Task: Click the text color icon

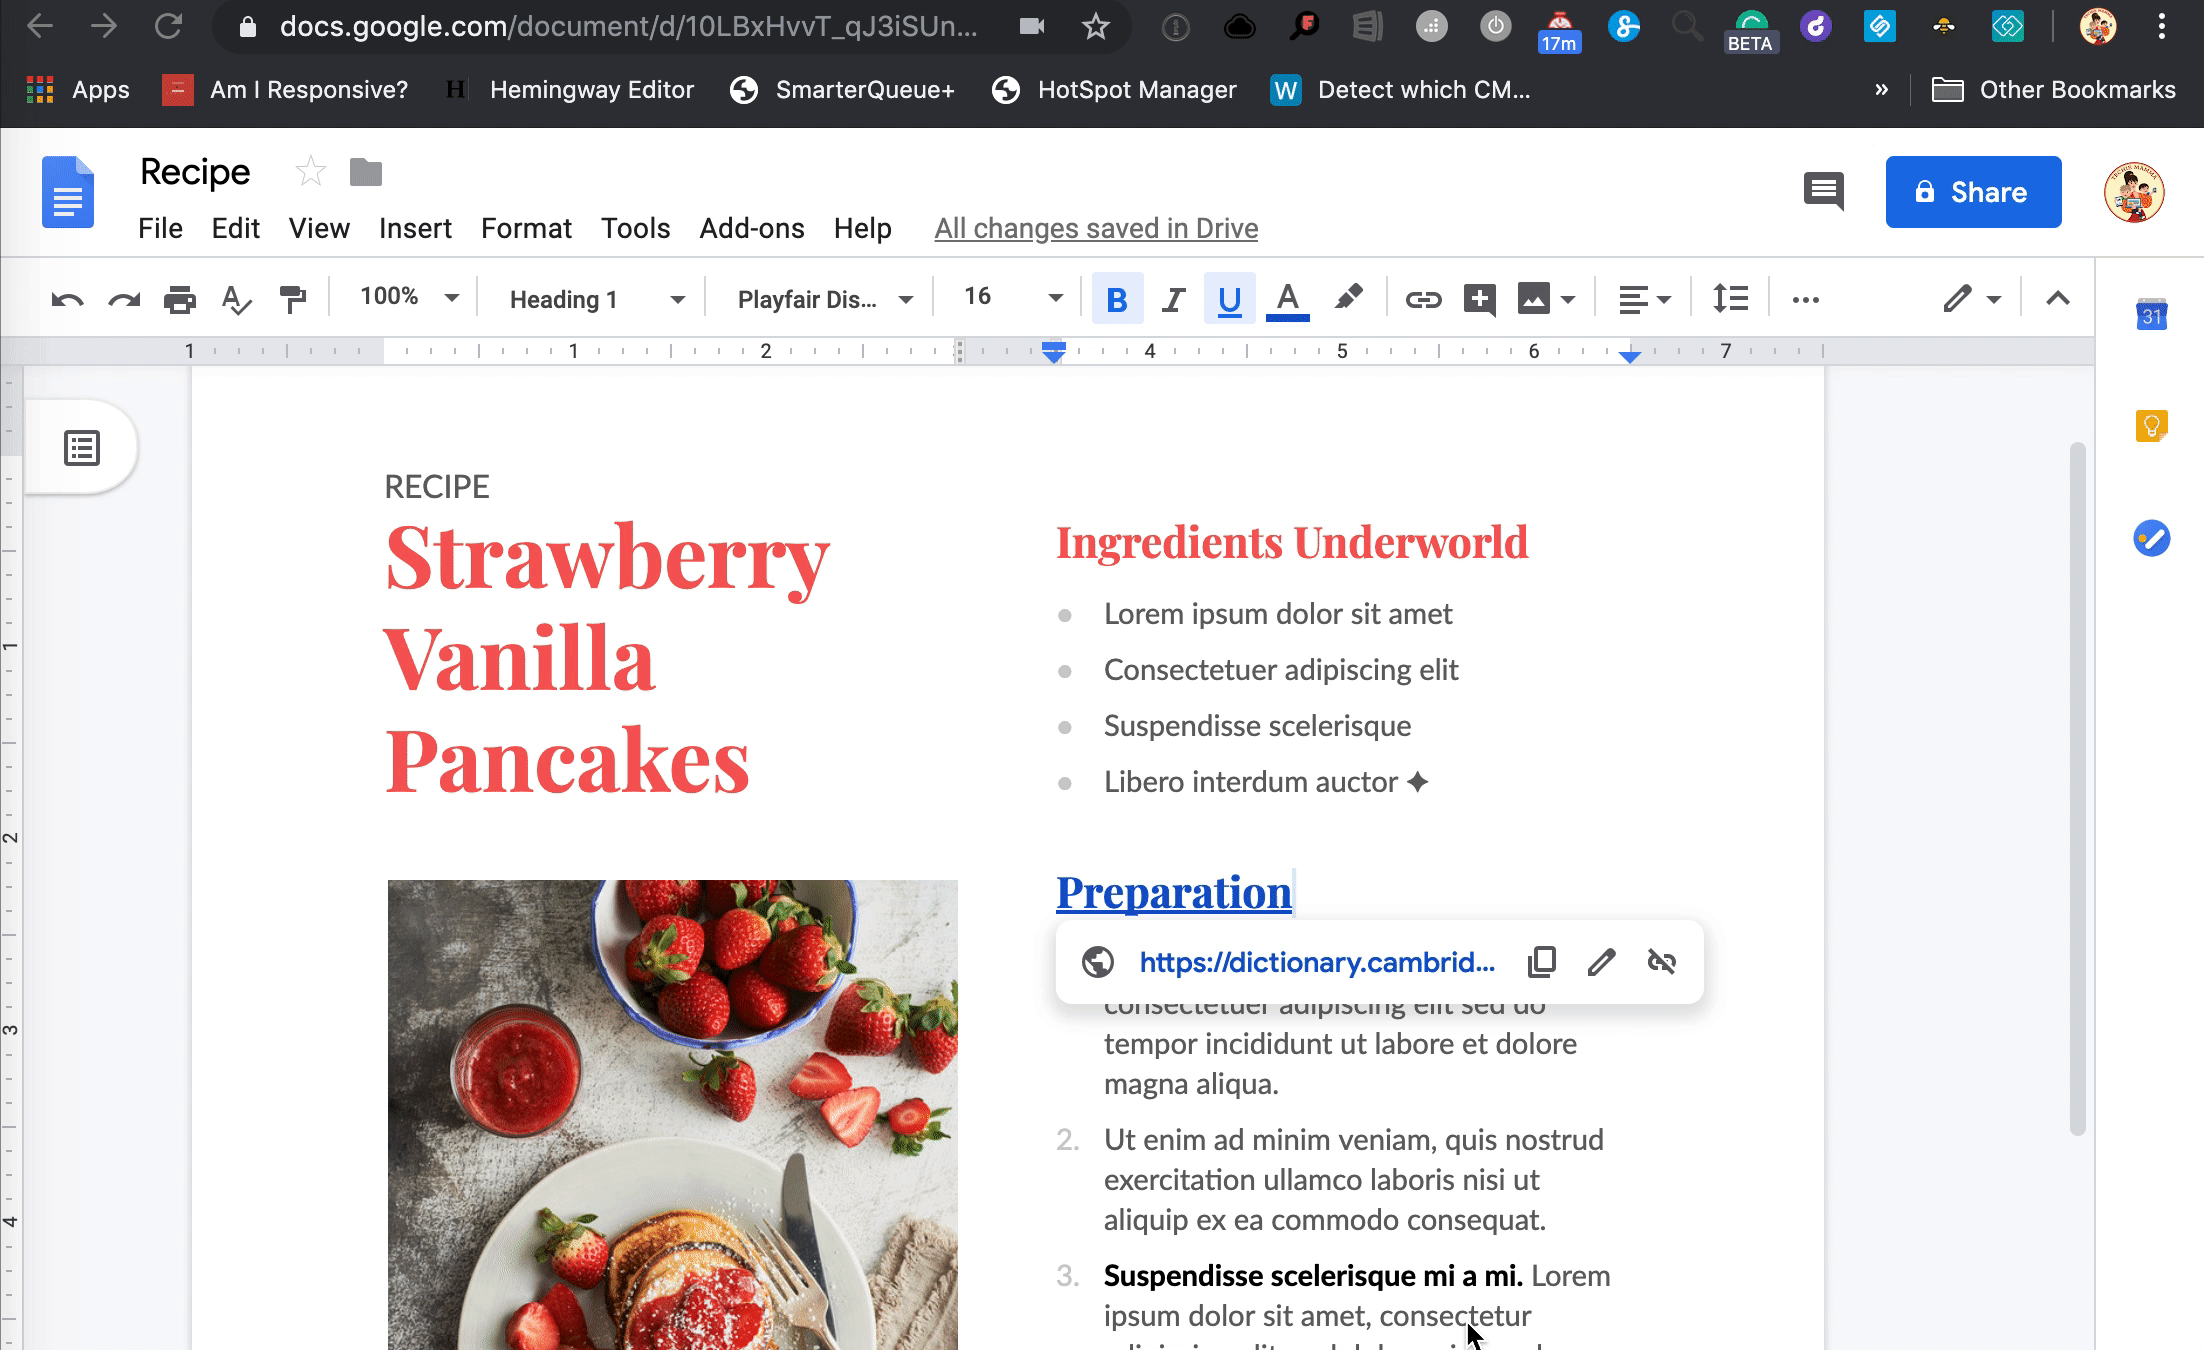Action: (x=1288, y=299)
